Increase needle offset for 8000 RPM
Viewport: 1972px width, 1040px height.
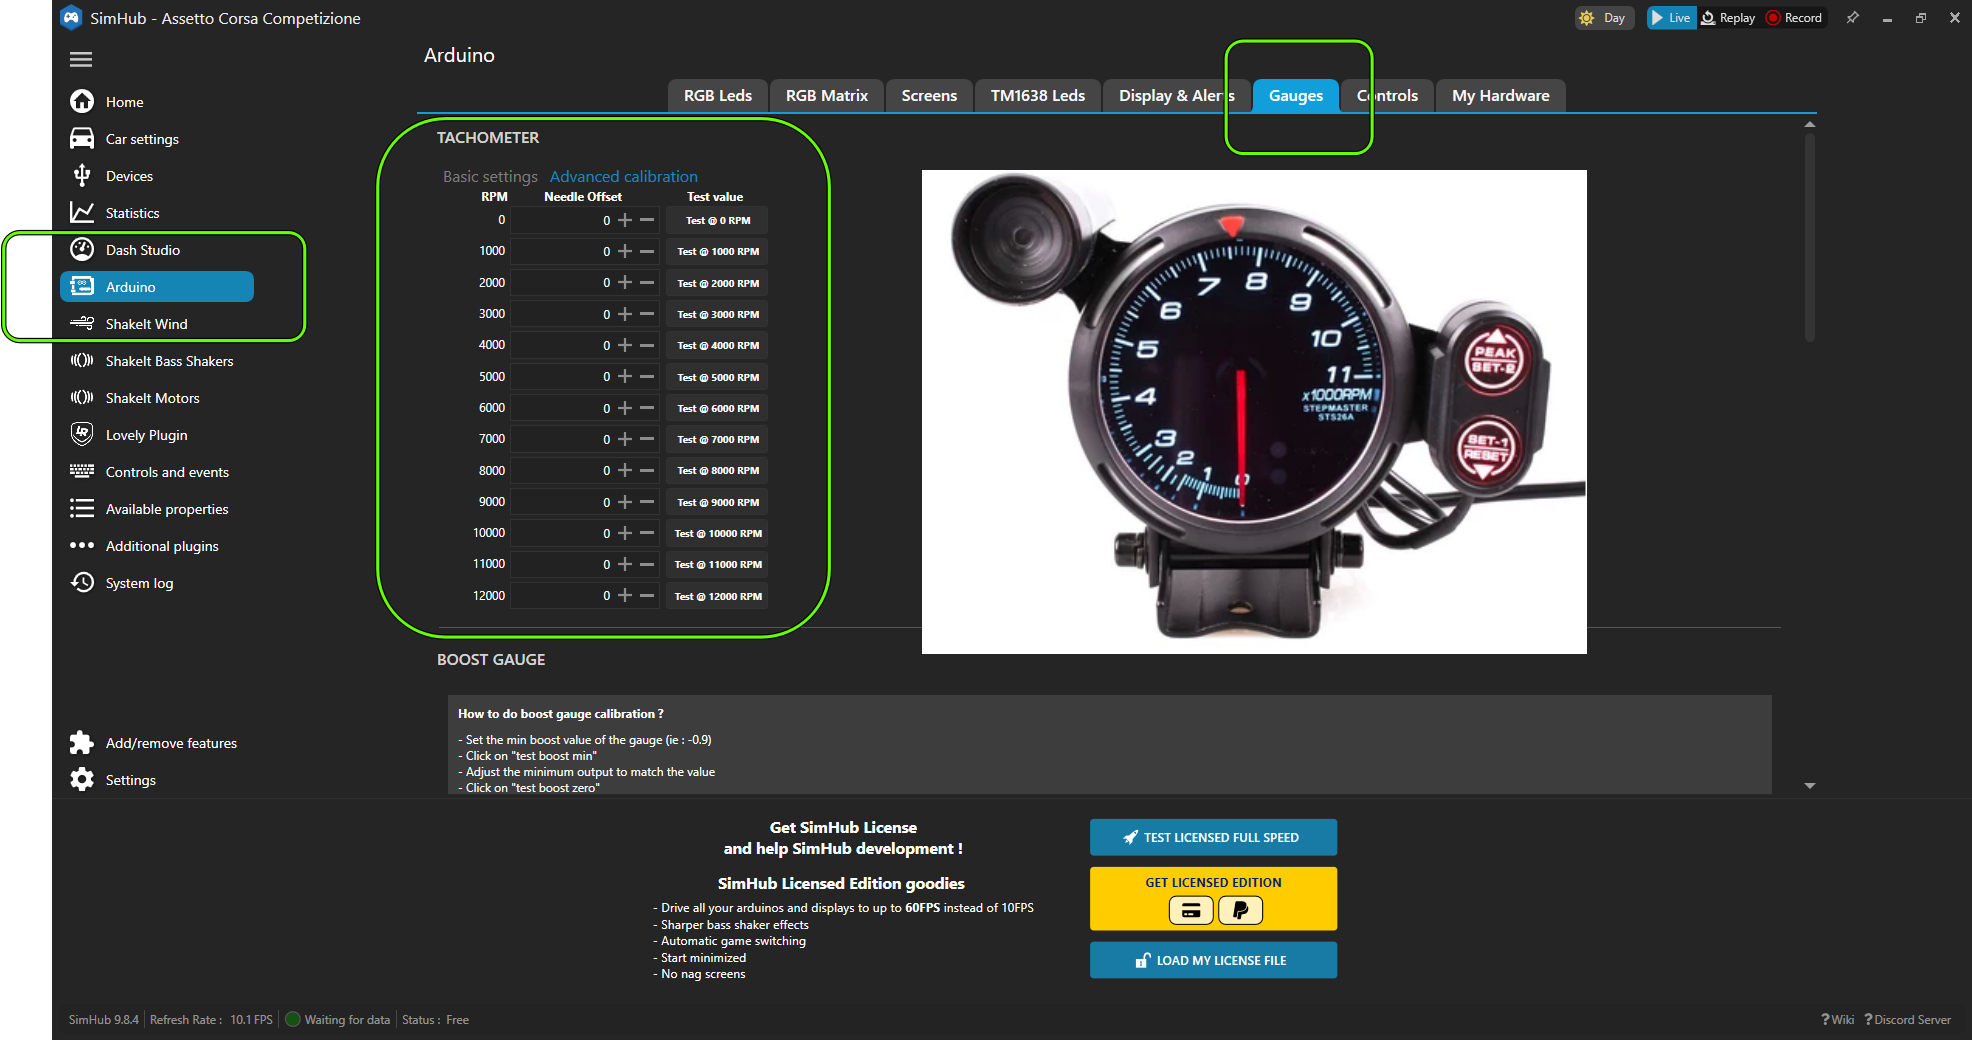click(625, 471)
